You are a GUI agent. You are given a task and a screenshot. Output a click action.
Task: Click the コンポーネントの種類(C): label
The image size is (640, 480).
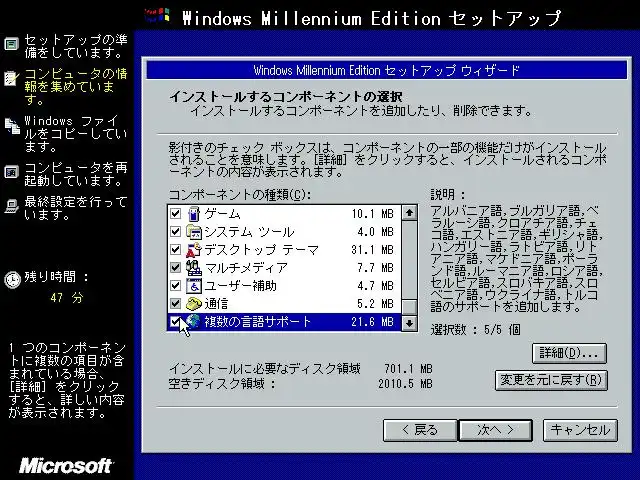pos(240,195)
